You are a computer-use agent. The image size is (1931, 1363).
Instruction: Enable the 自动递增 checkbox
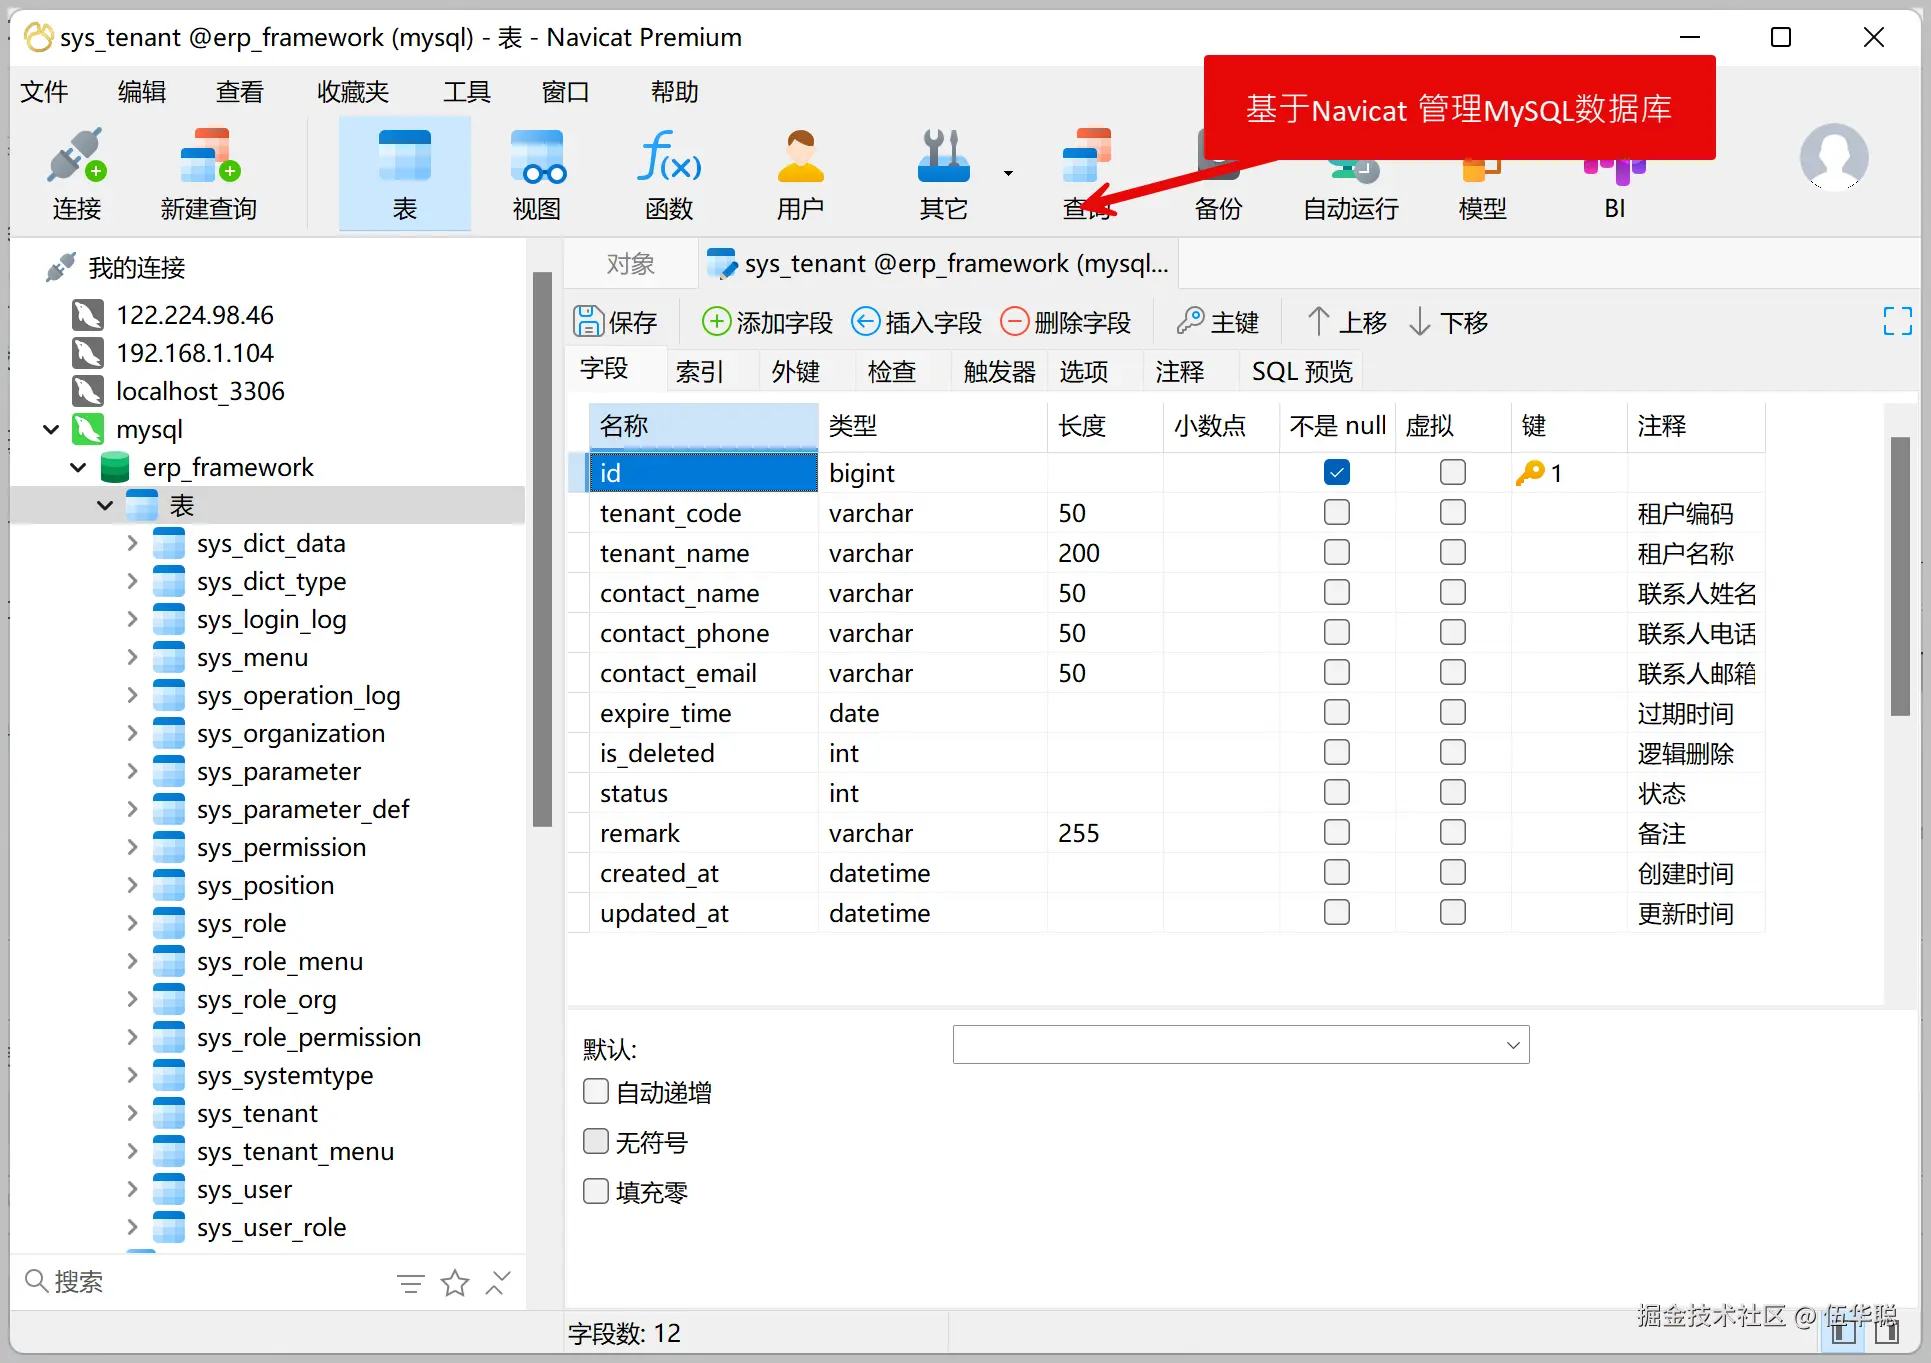[x=596, y=1091]
